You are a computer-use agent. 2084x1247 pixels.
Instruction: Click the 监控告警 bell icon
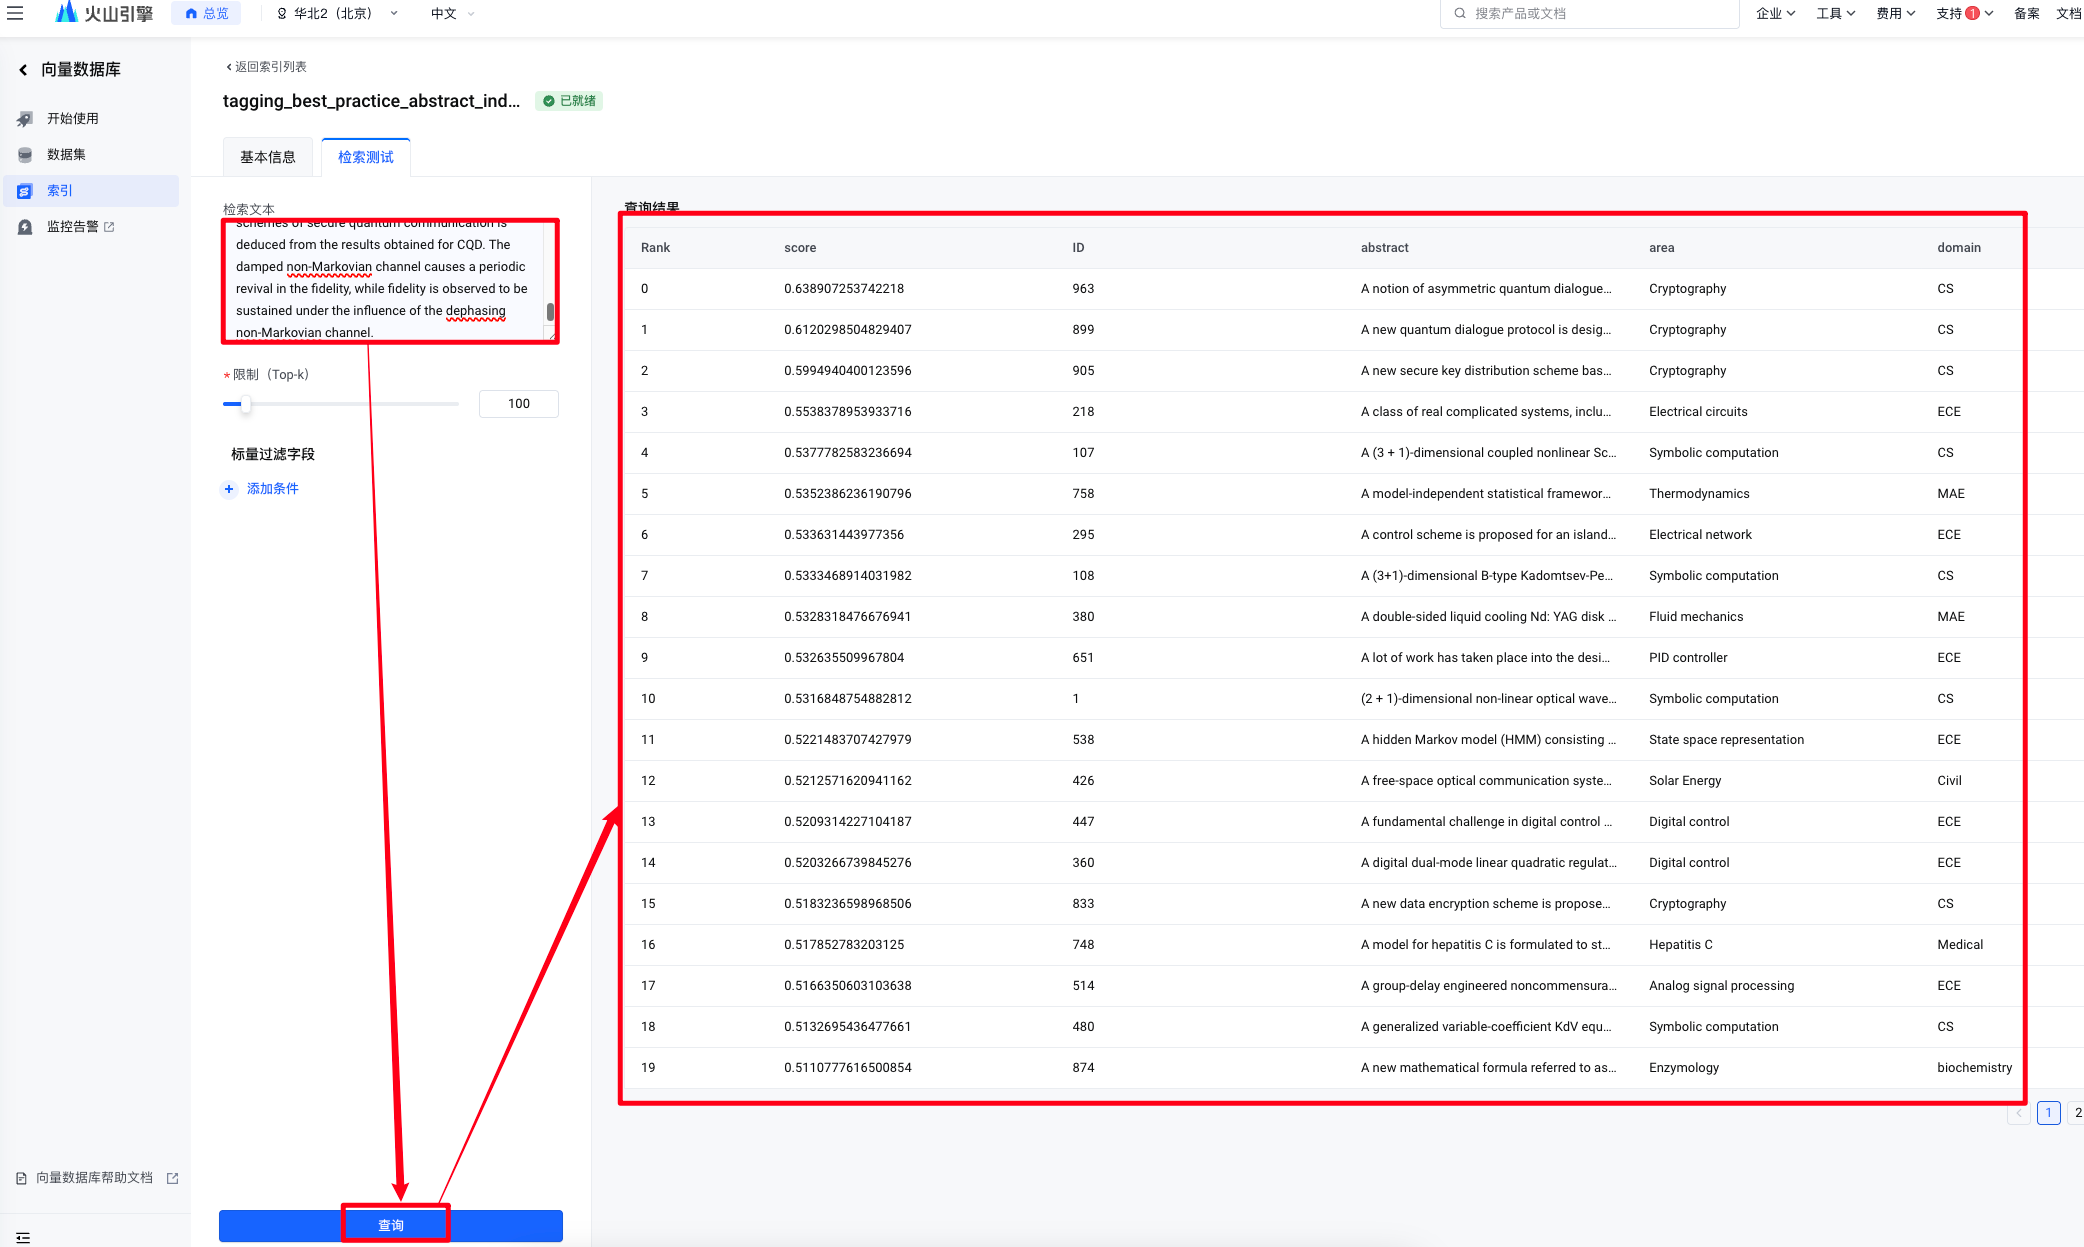[x=25, y=226]
